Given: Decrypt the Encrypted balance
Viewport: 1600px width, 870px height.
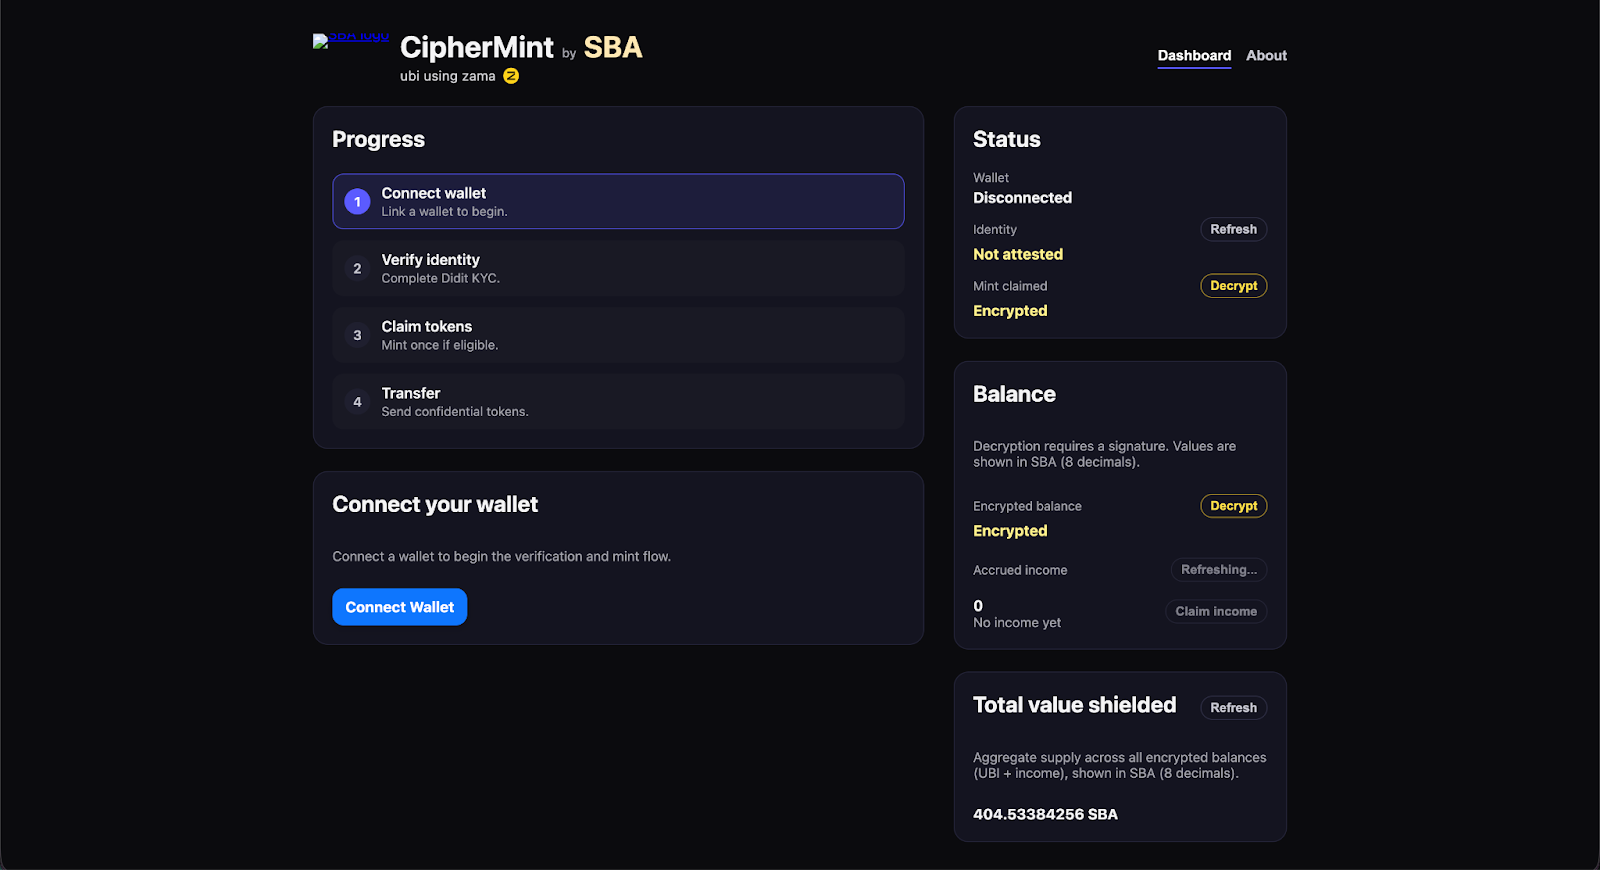Looking at the screenshot, I should coord(1233,506).
